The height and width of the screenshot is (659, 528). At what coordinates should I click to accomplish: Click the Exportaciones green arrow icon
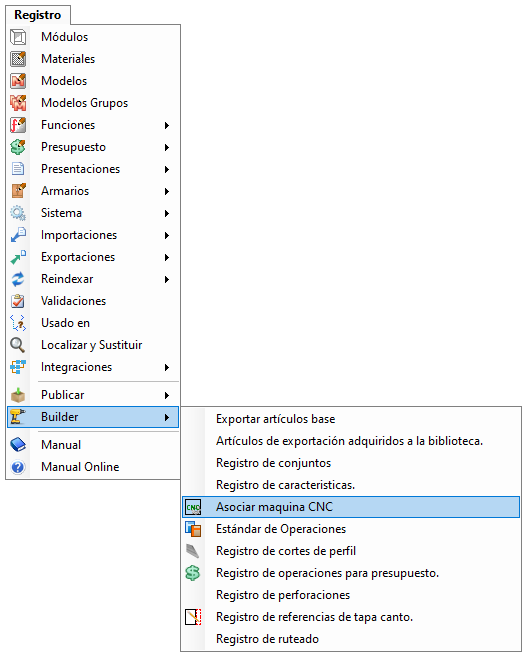(18, 257)
